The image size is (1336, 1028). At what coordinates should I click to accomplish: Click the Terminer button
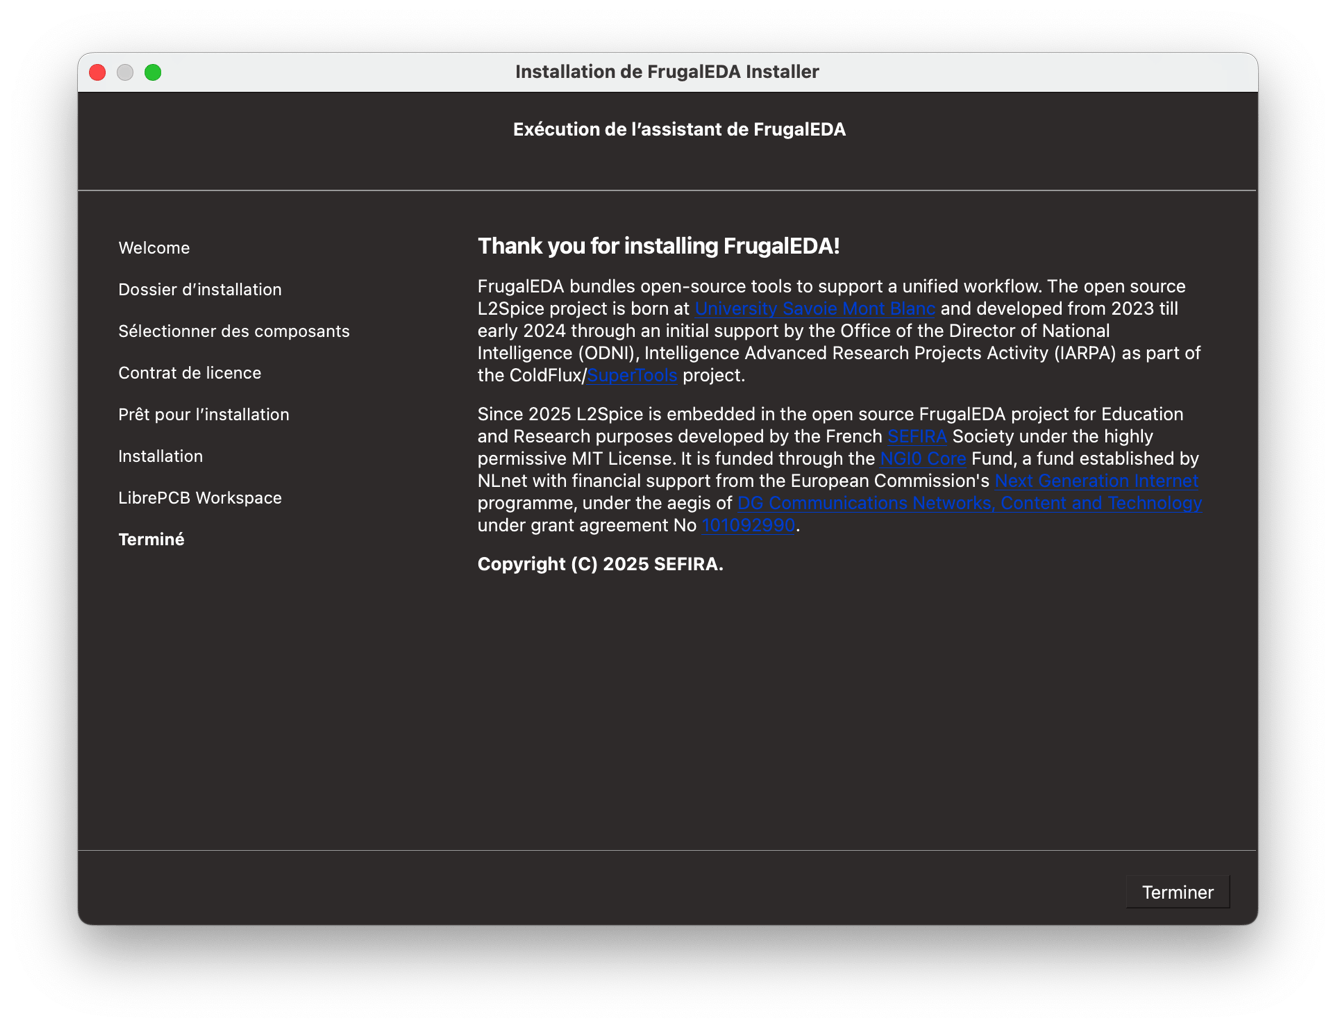[x=1177, y=892]
